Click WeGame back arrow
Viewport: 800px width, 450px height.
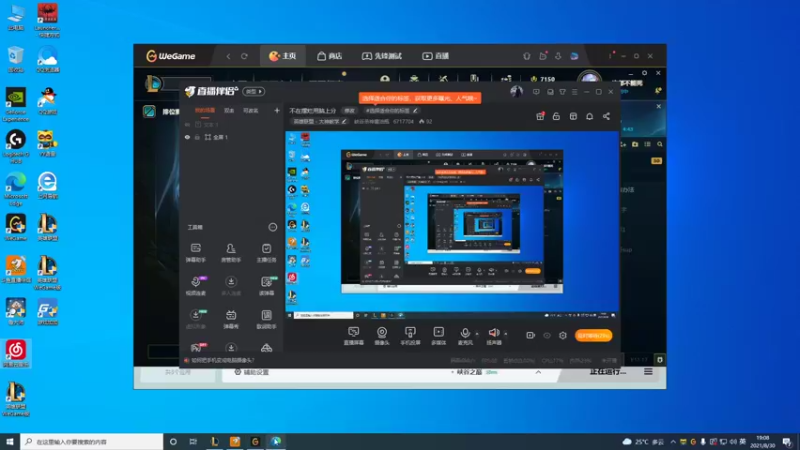click(x=229, y=56)
